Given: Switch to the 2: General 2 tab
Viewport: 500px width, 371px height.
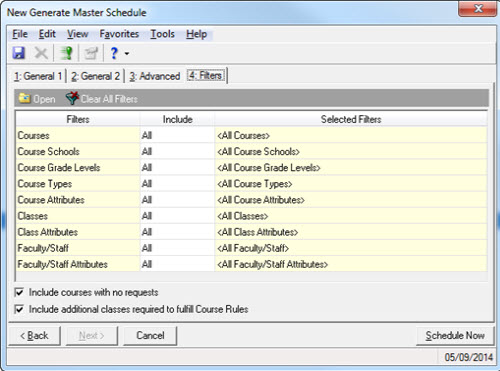Looking at the screenshot, I should [x=95, y=76].
